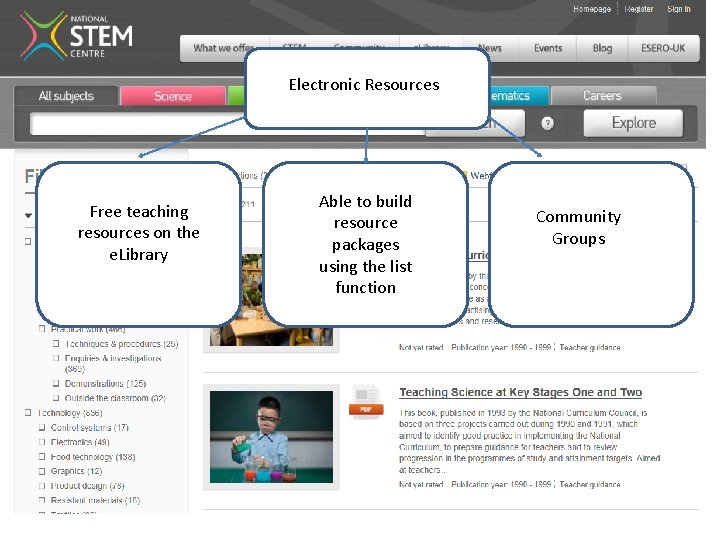Click the Teacher guidance text under Teaching Science
Screen dimensions: 720x540
[590, 484]
